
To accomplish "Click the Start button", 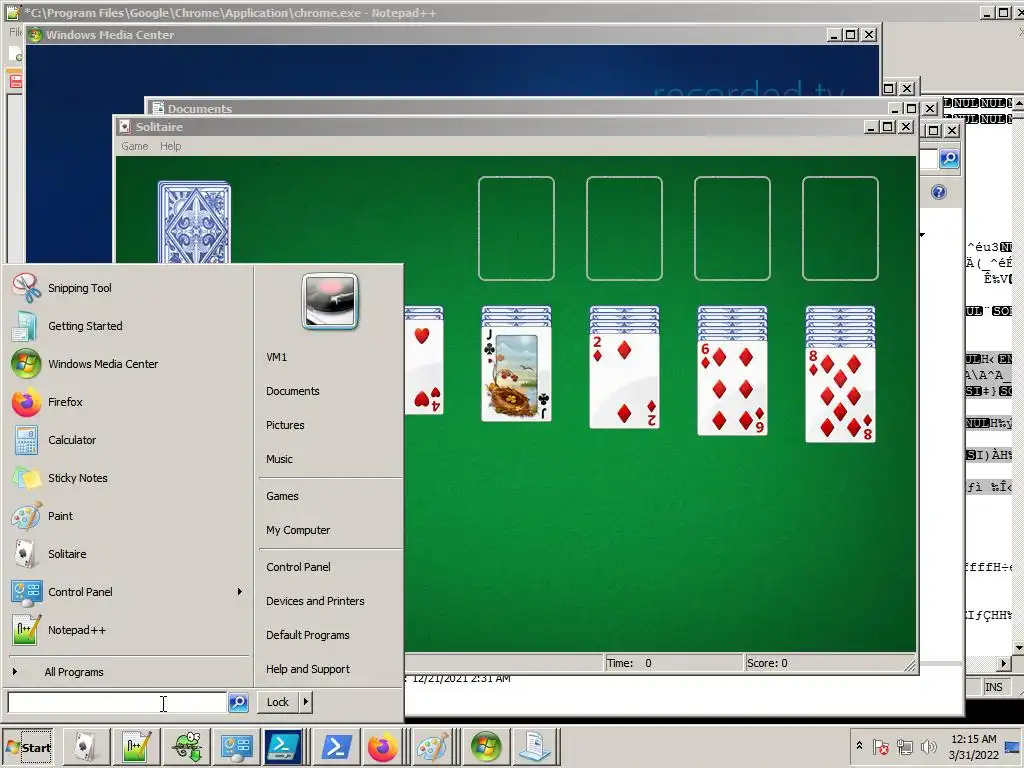I will pos(28,747).
